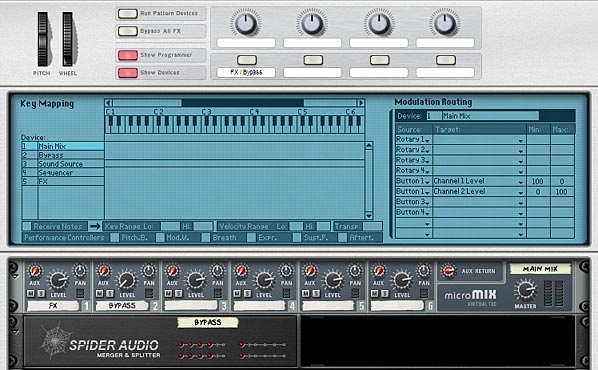The height and width of the screenshot is (370, 598).
Task: Click Min value 100 for Channel 1 Level
Action: [x=538, y=181]
